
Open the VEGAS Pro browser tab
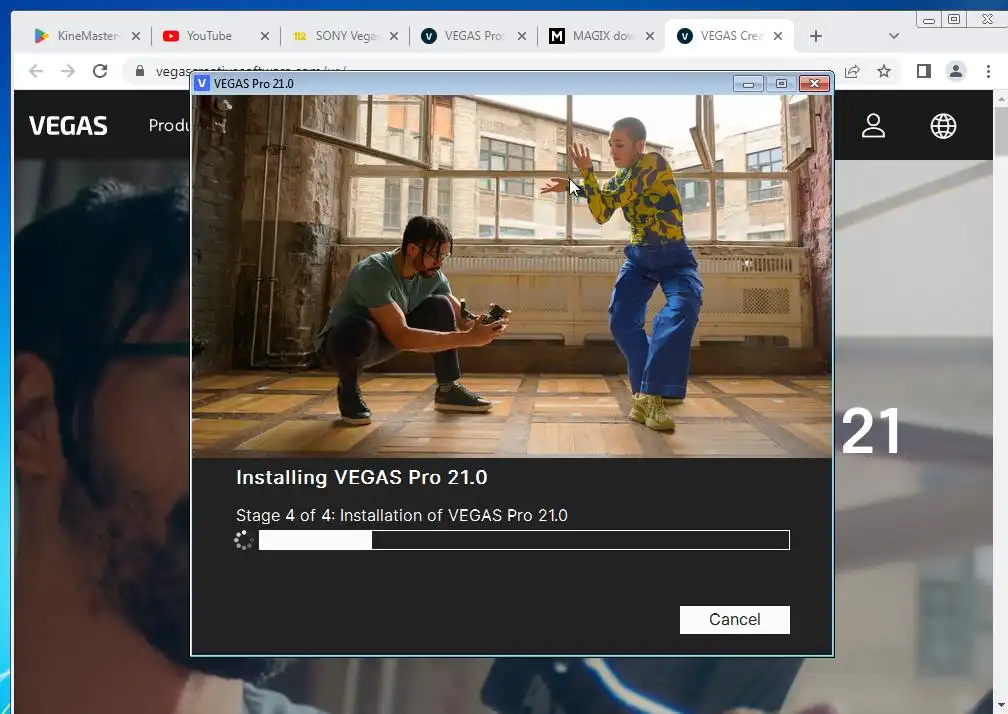474,36
